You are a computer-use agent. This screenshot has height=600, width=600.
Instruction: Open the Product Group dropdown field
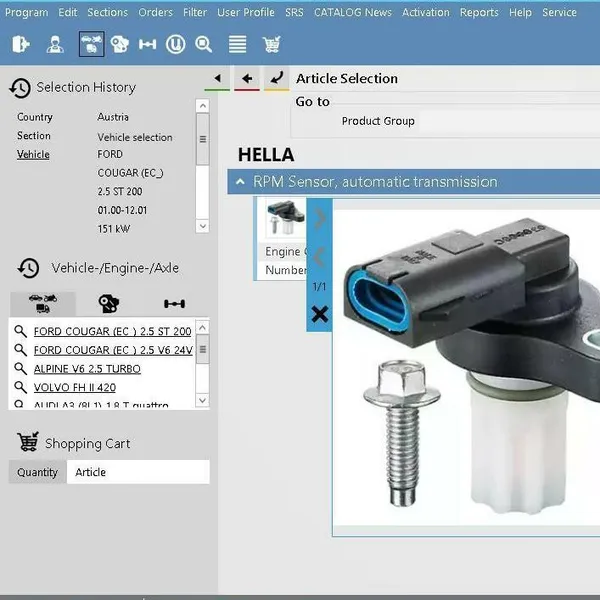(510, 121)
